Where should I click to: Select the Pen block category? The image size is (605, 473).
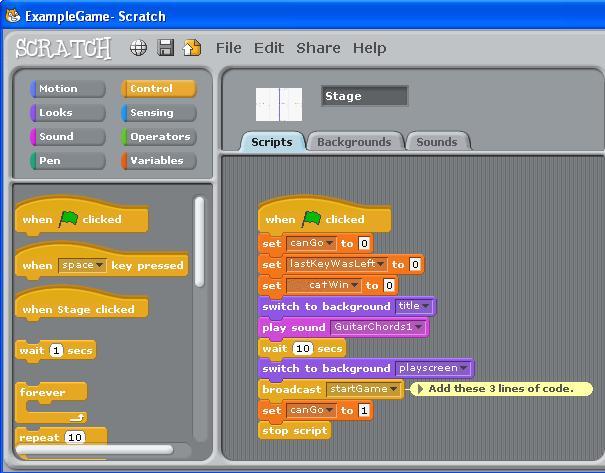tap(68, 160)
